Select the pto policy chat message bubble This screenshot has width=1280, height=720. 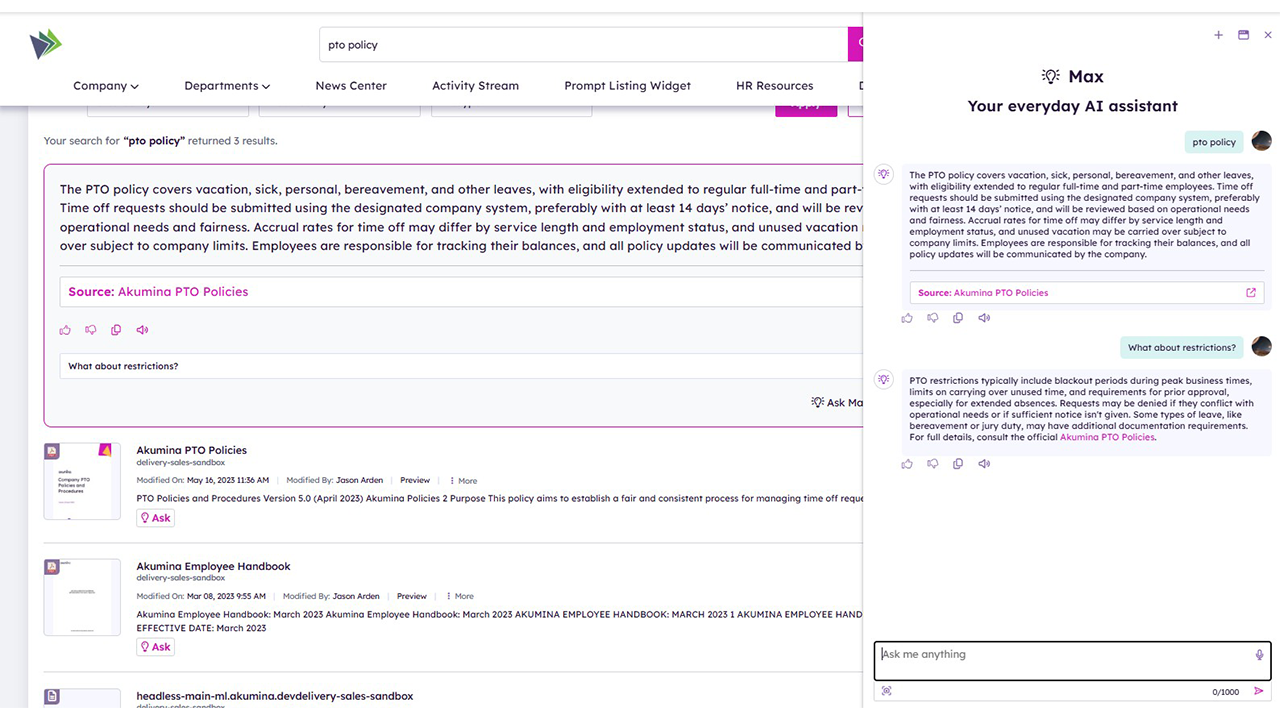pos(1214,142)
